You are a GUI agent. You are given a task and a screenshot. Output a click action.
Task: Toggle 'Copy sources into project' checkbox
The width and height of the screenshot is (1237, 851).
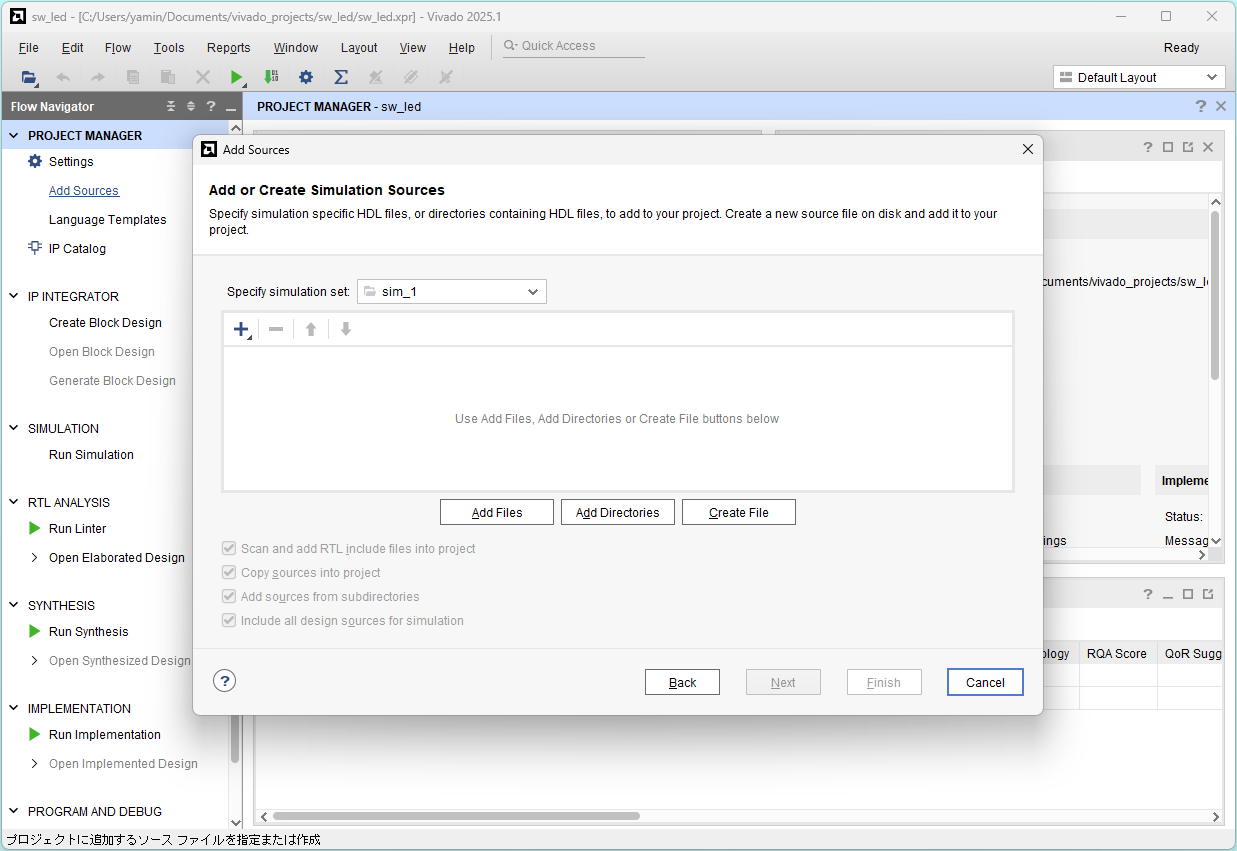(228, 573)
